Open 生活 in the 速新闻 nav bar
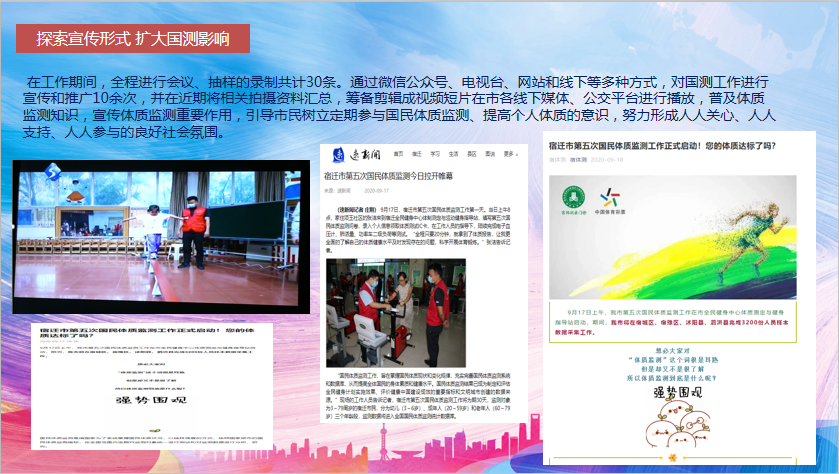This screenshot has width=839, height=474. [453, 154]
